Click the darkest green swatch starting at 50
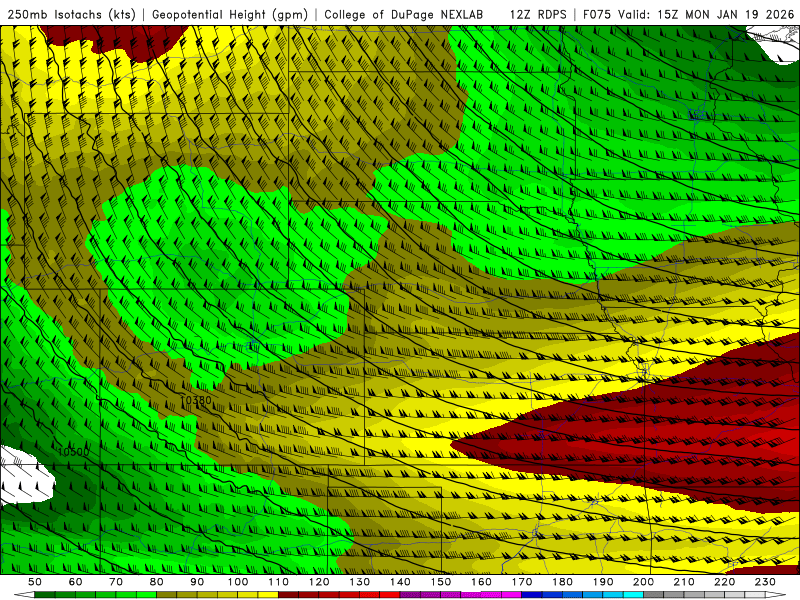The height and width of the screenshot is (600, 800). pyautogui.click(x=44, y=595)
